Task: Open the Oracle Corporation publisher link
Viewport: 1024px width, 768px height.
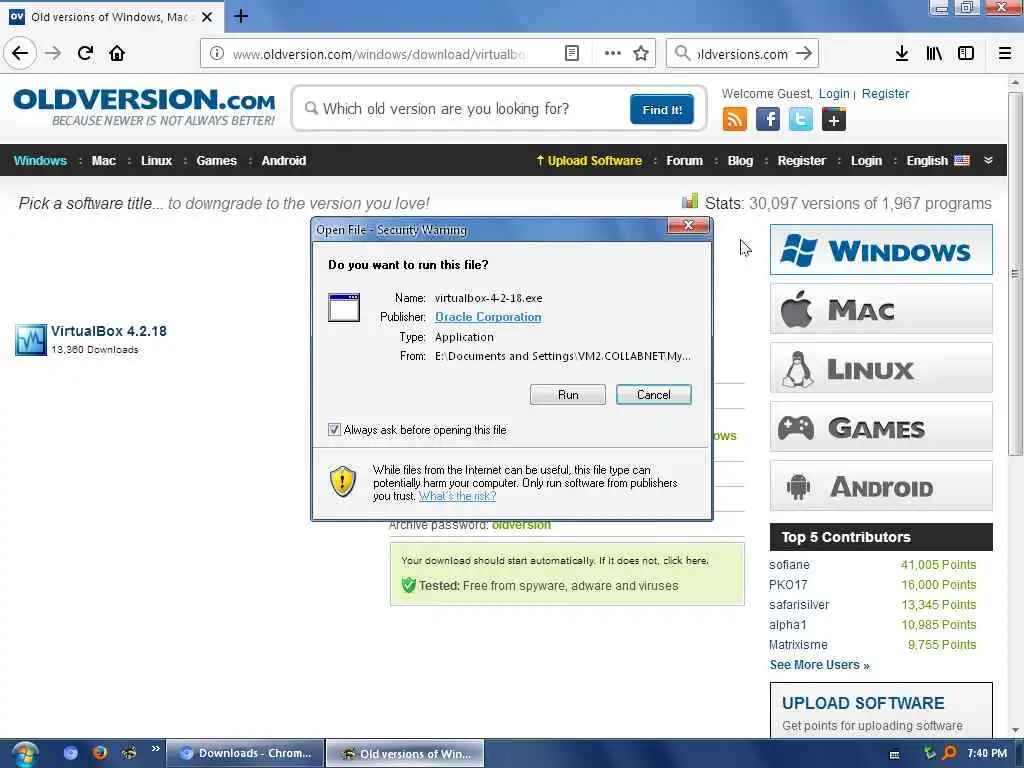Action: pos(488,317)
